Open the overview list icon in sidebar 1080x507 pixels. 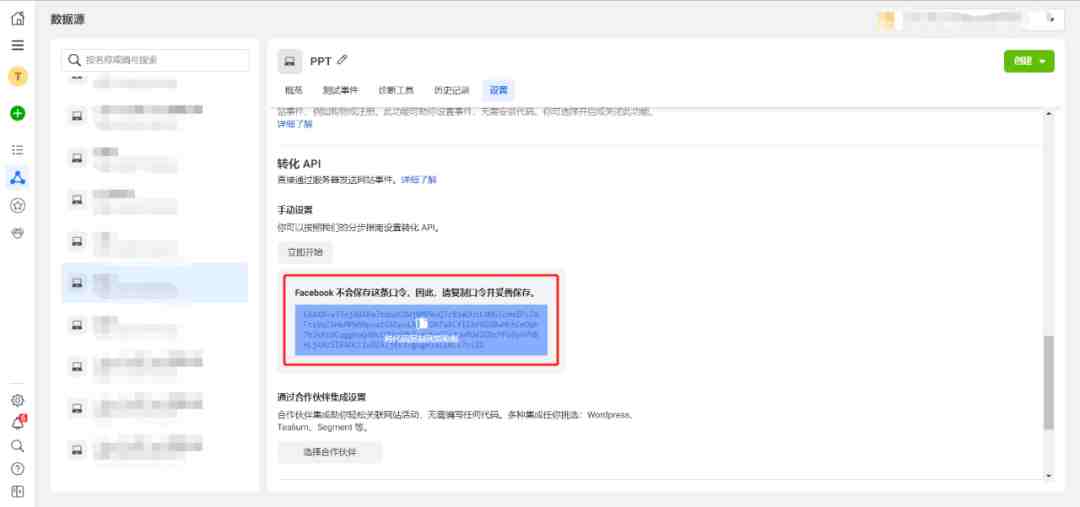18,149
